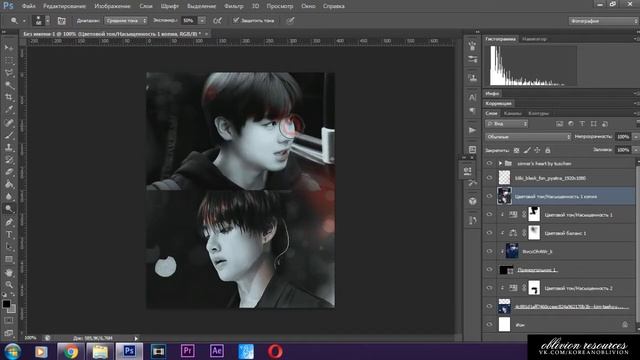Toggle tablet pressure icon in options bar

click(290, 20)
